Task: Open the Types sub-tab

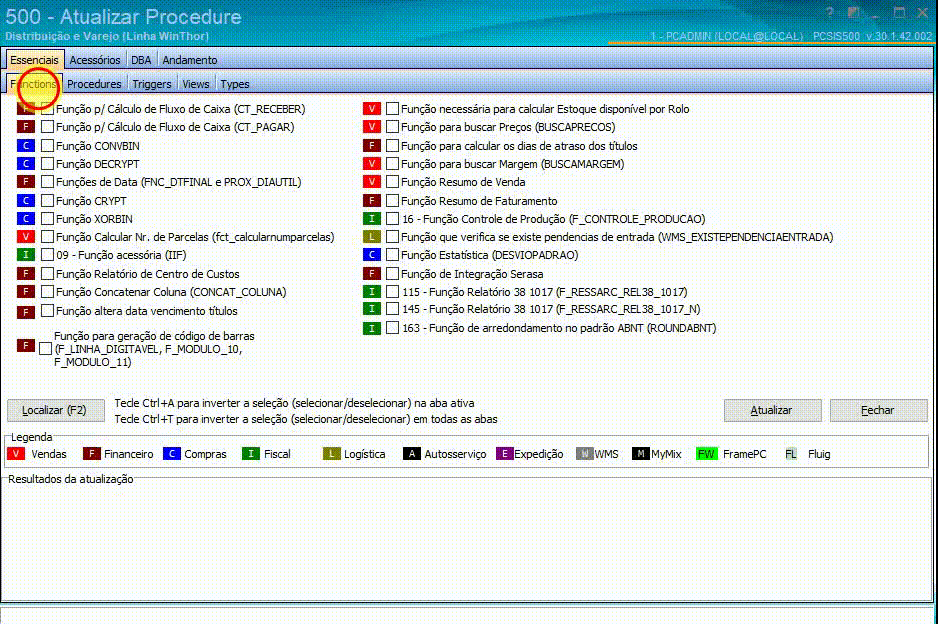Action: [234, 84]
